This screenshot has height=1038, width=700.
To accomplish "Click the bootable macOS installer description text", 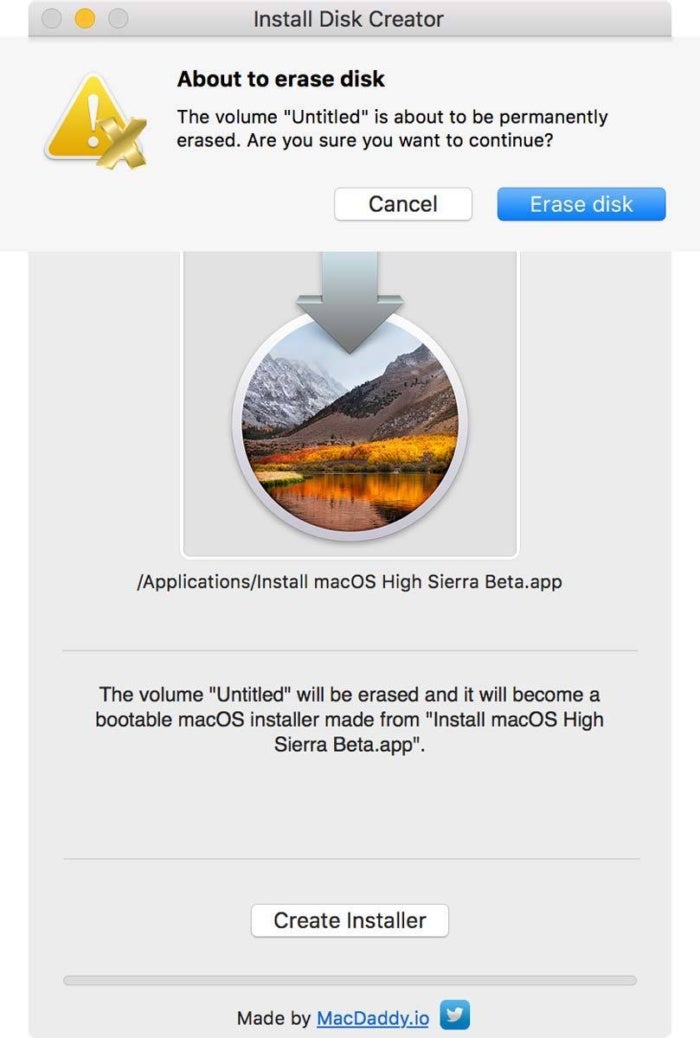I will [350, 720].
